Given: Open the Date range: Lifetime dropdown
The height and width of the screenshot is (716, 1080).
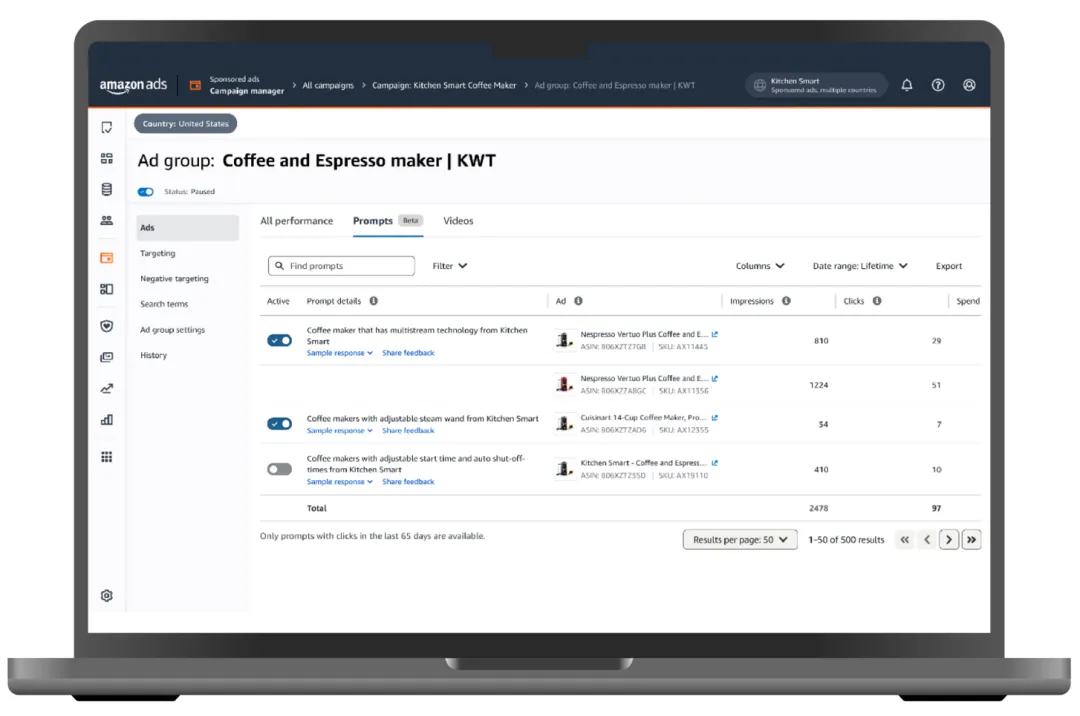Looking at the screenshot, I should click(860, 266).
